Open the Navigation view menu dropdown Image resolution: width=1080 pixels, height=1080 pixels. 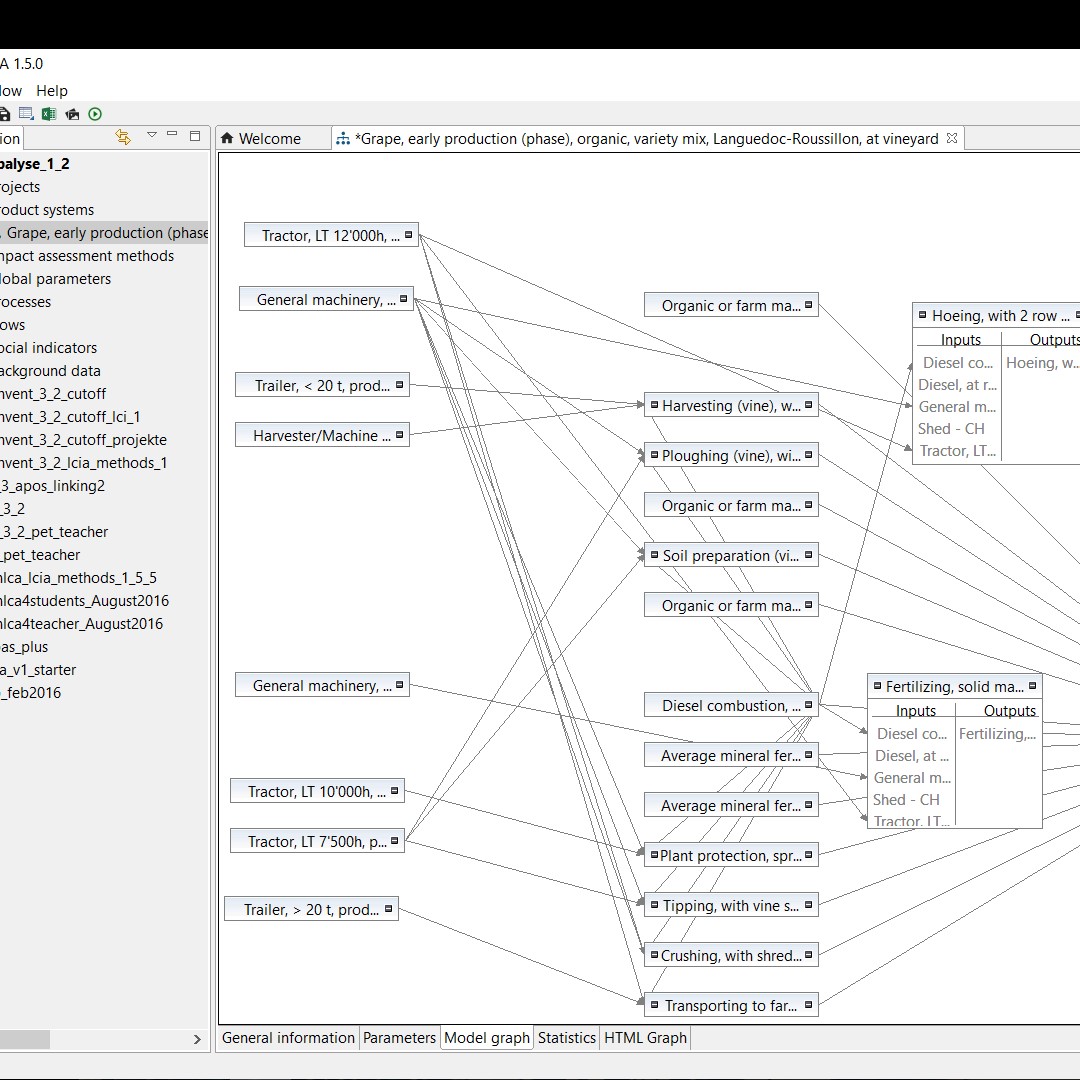tap(151, 133)
